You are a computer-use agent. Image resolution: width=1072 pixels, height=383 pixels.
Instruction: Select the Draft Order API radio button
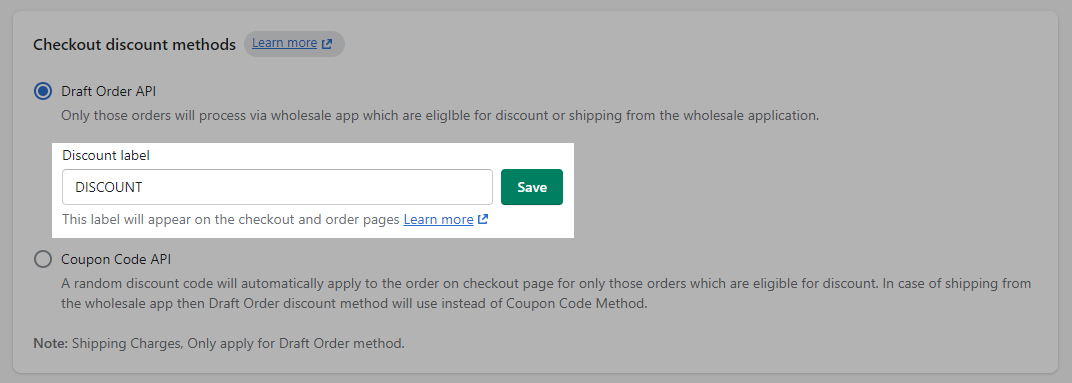43,91
